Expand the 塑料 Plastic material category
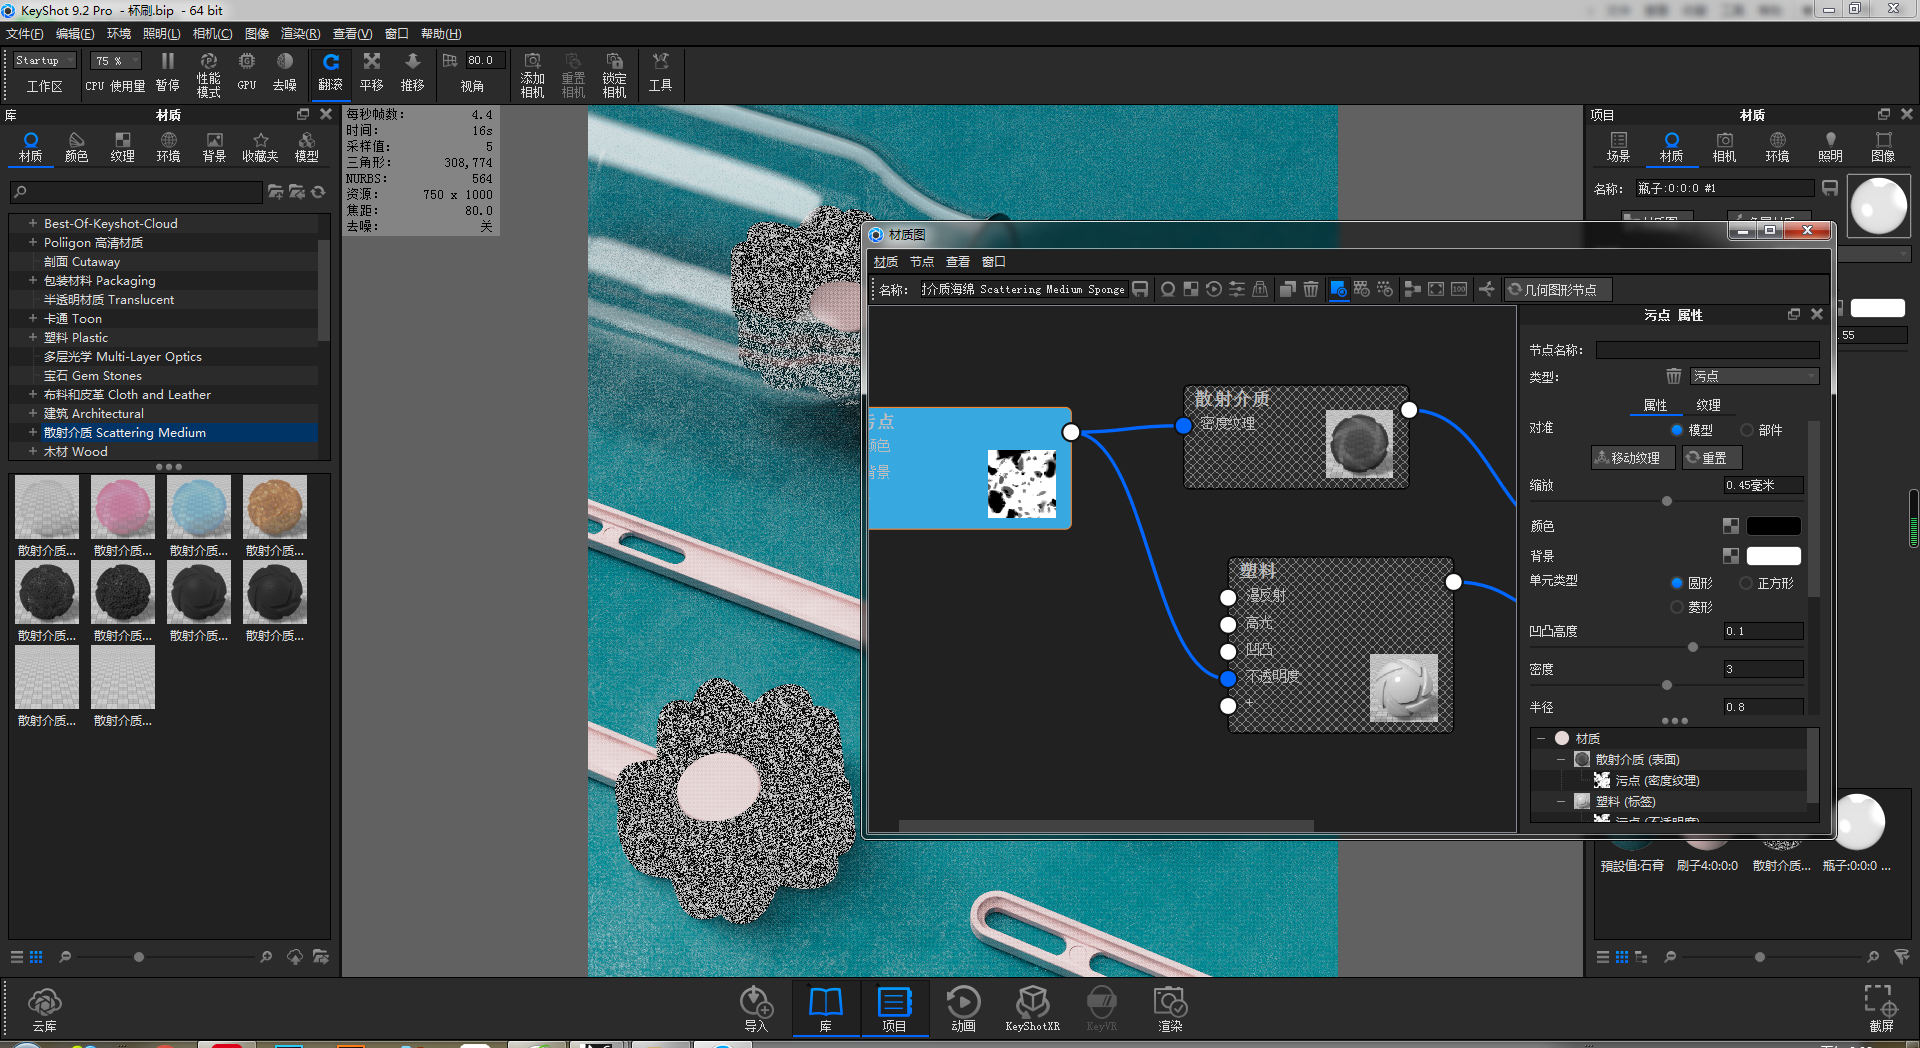This screenshot has height=1048, width=1920. coord(33,337)
